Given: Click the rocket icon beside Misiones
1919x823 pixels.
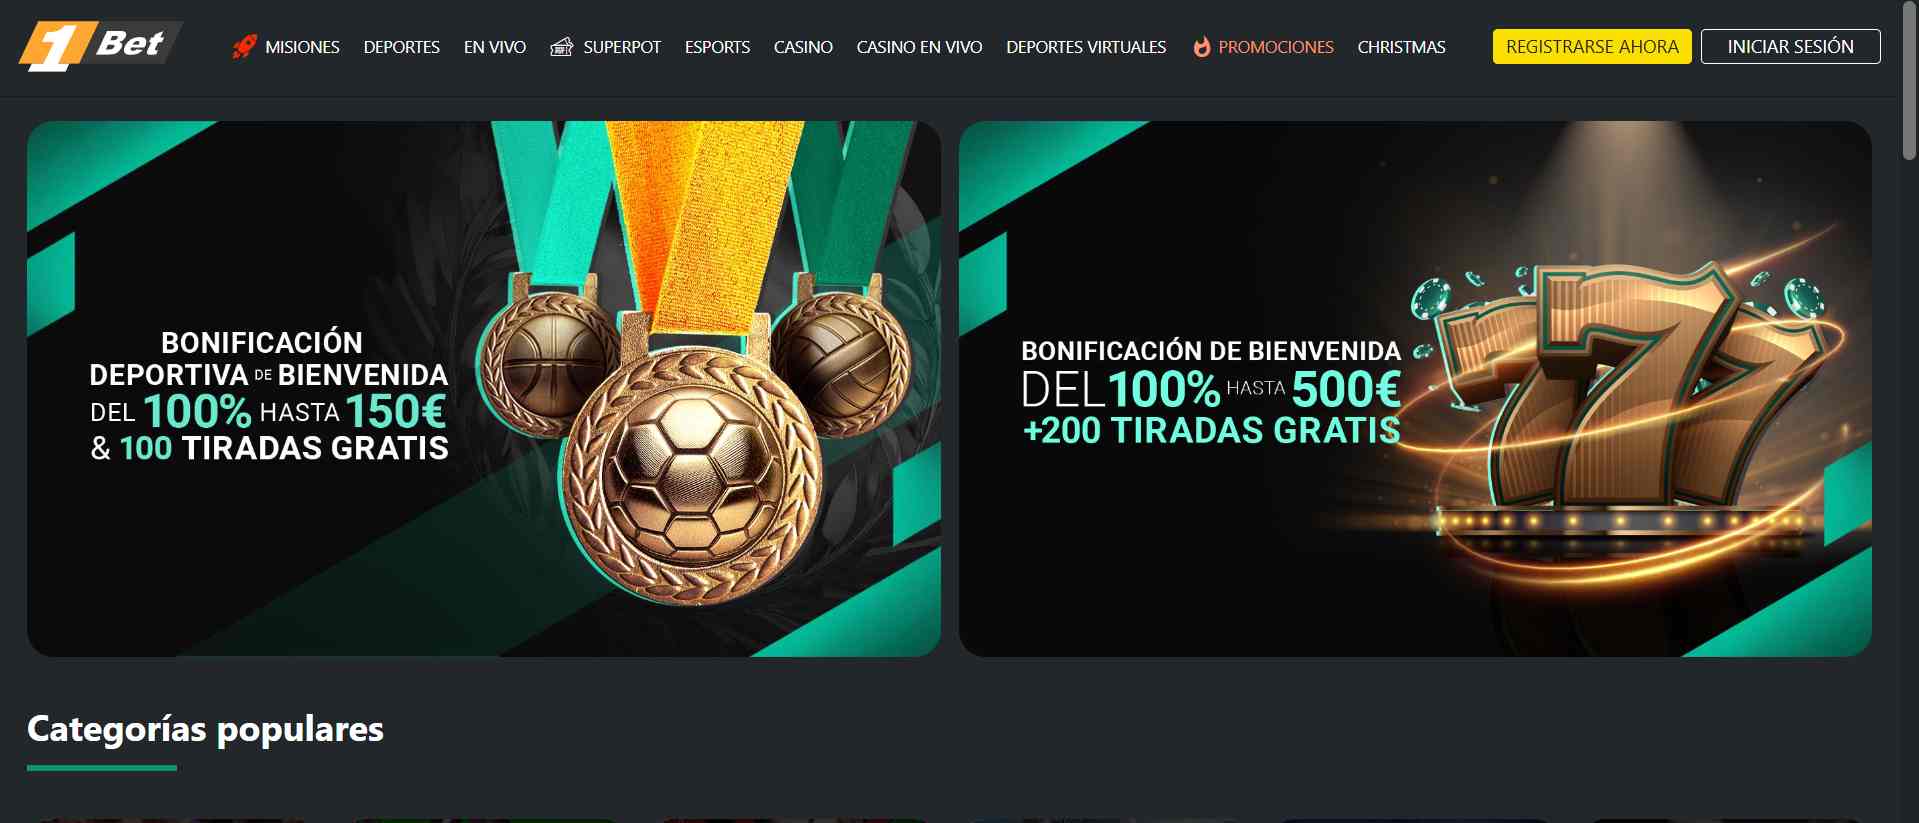Looking at the screenshot, I should coord(244,47).
